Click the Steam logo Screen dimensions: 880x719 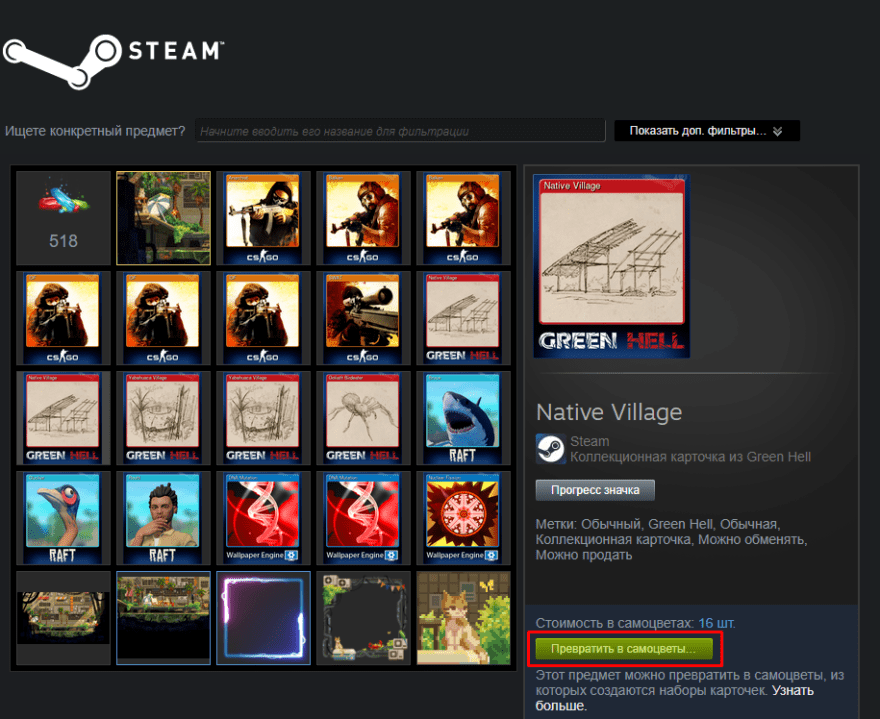(114, 61)
